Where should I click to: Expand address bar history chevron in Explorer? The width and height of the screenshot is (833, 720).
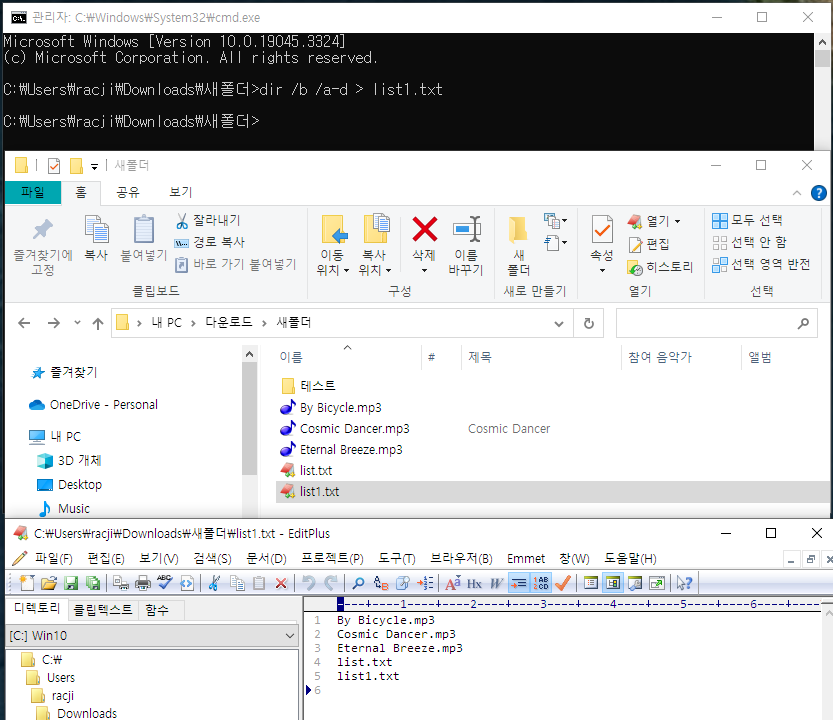click(x=559, y=323)
